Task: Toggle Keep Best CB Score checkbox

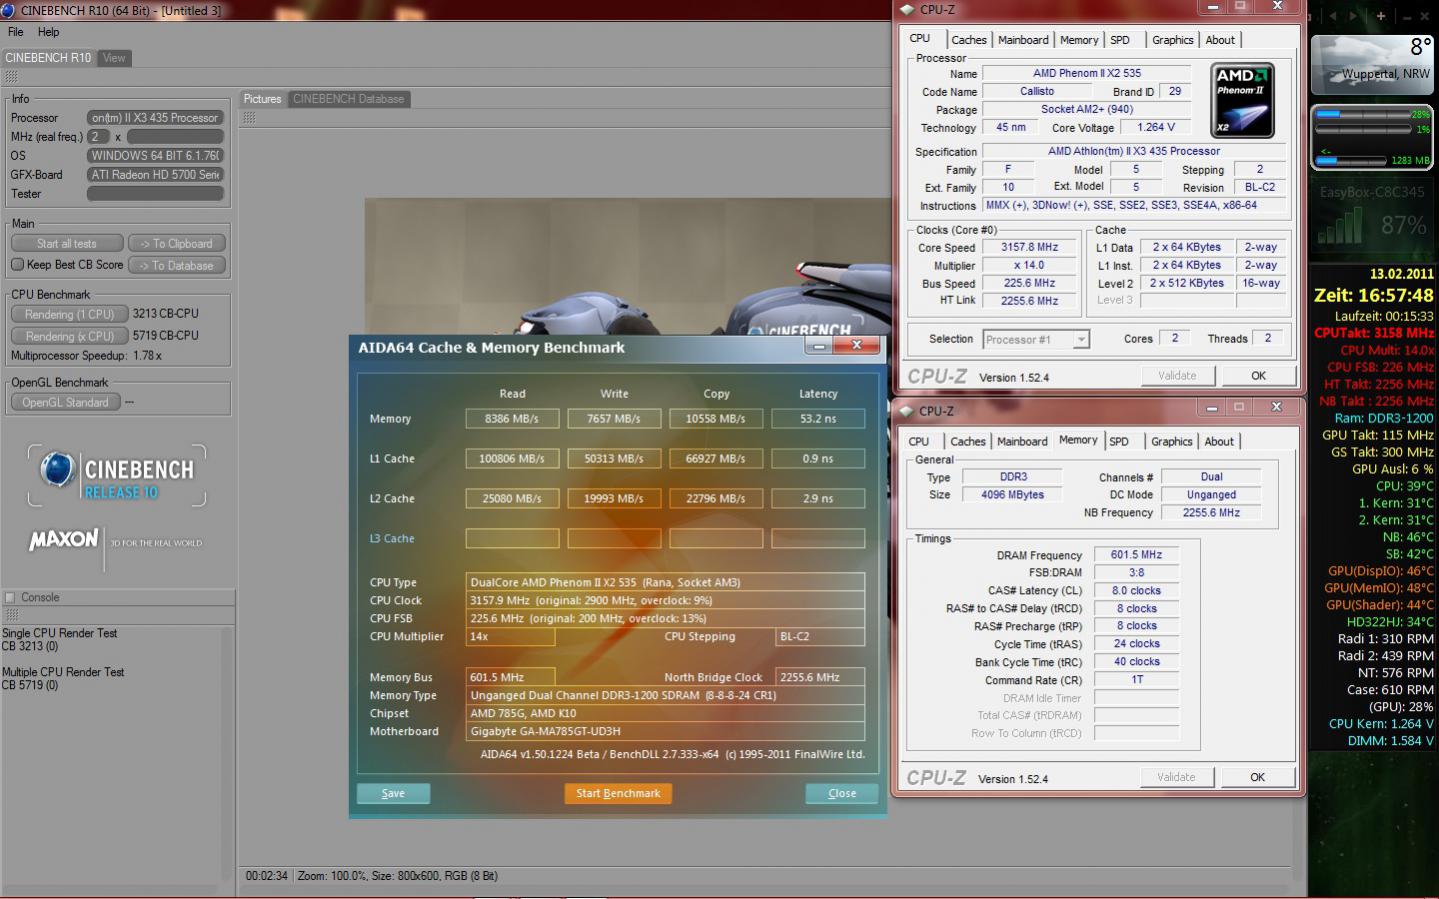Action: (x=17, y=265)
